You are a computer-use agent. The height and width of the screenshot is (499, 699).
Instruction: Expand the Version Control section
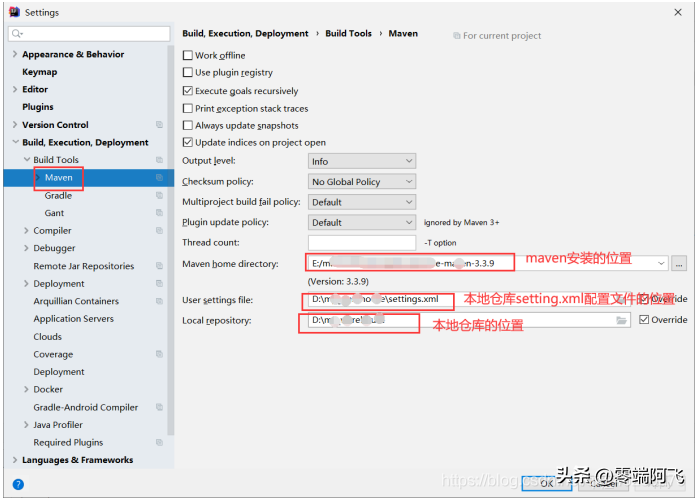(15, 124)
